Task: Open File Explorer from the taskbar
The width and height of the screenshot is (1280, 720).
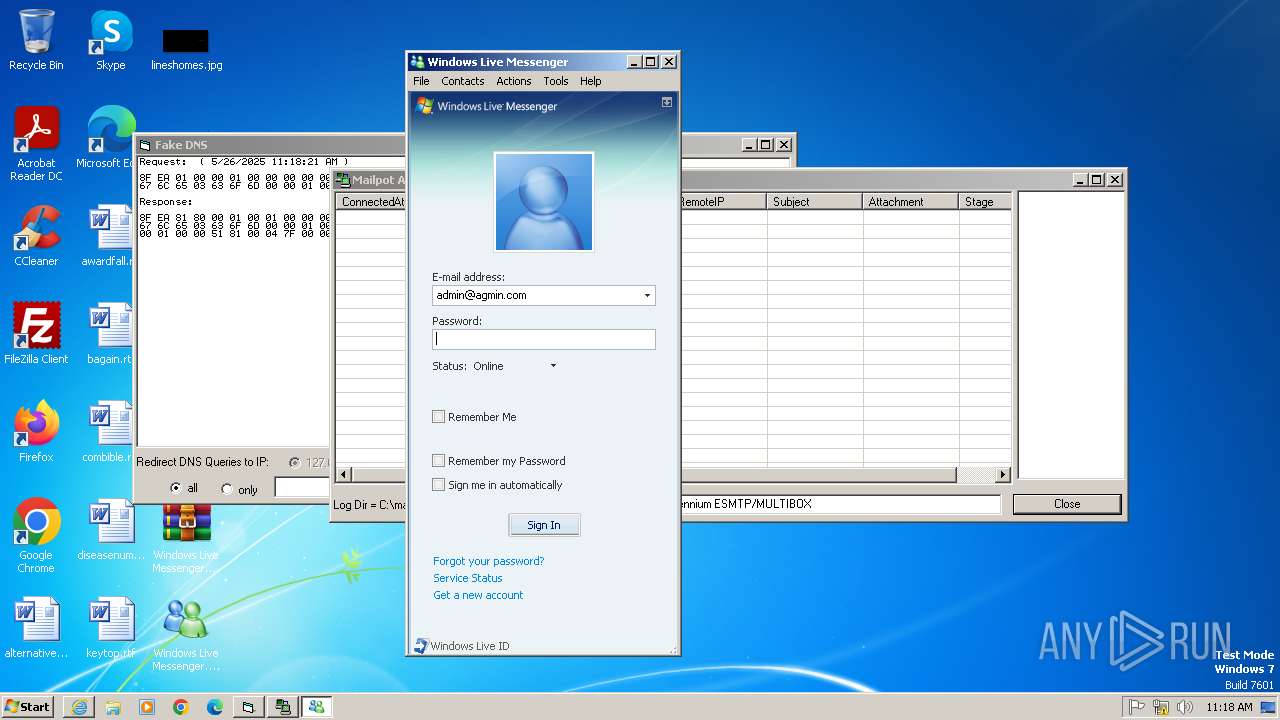Action: coord(113,707)
